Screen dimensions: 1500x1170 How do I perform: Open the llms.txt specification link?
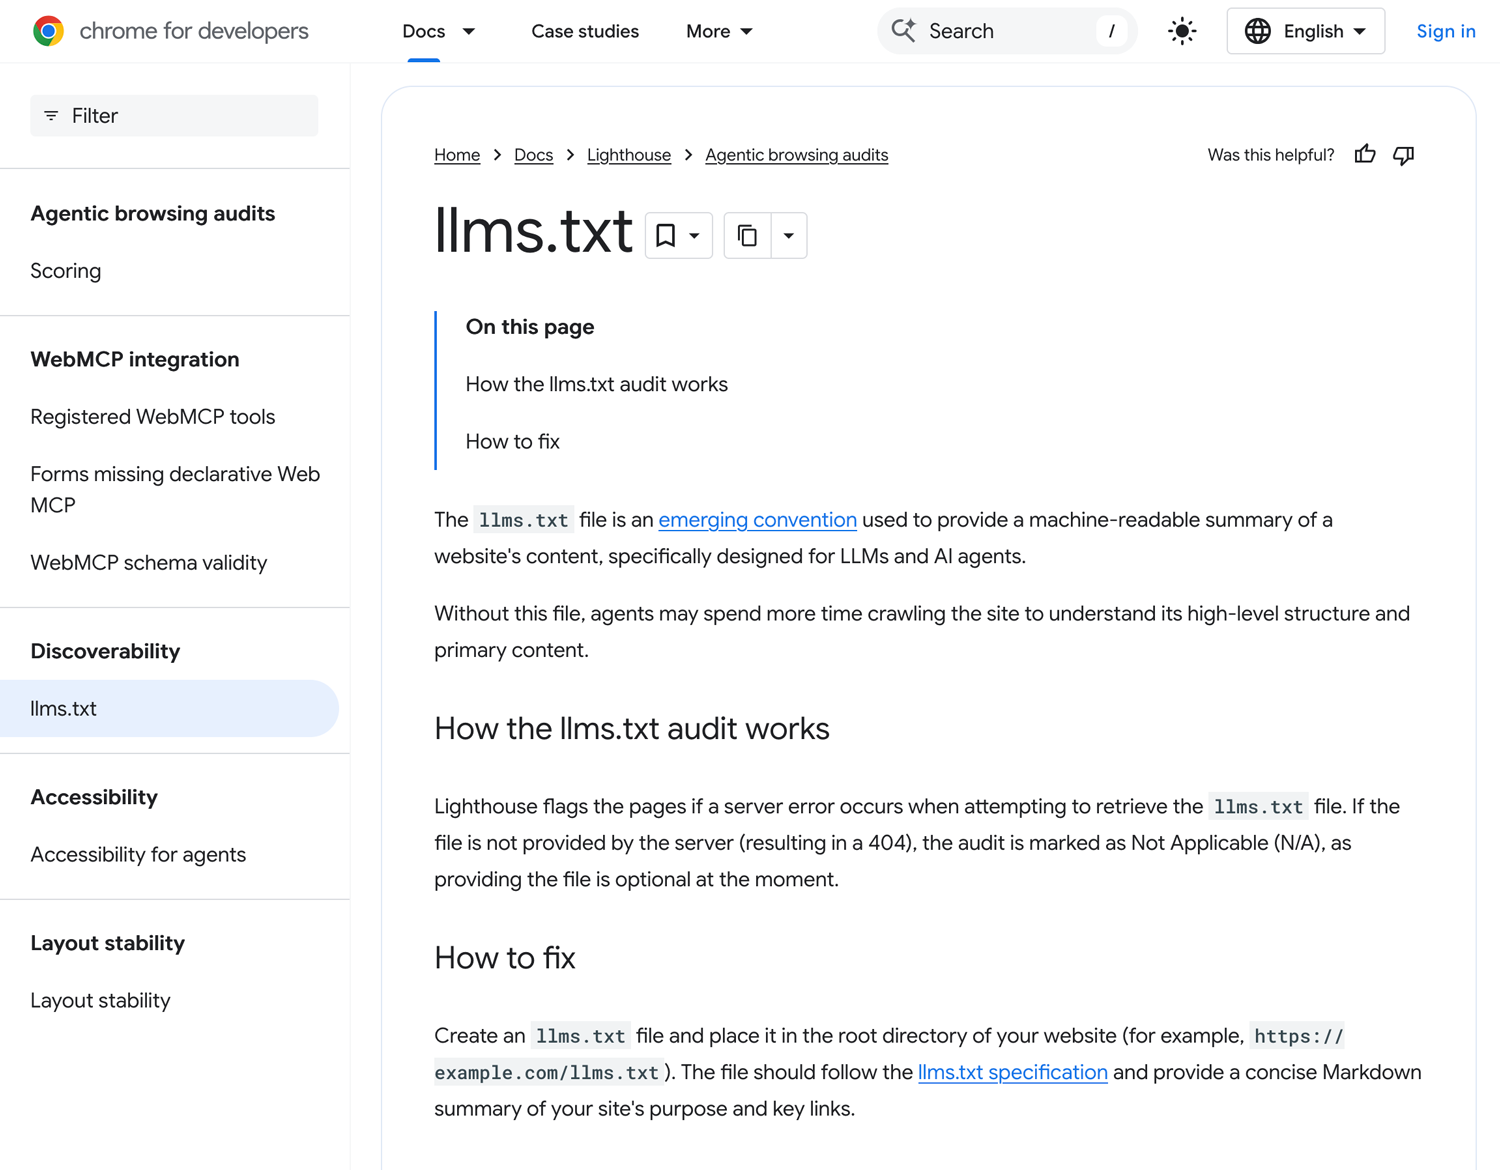pyautogui.click(x=1012, y=1072)
